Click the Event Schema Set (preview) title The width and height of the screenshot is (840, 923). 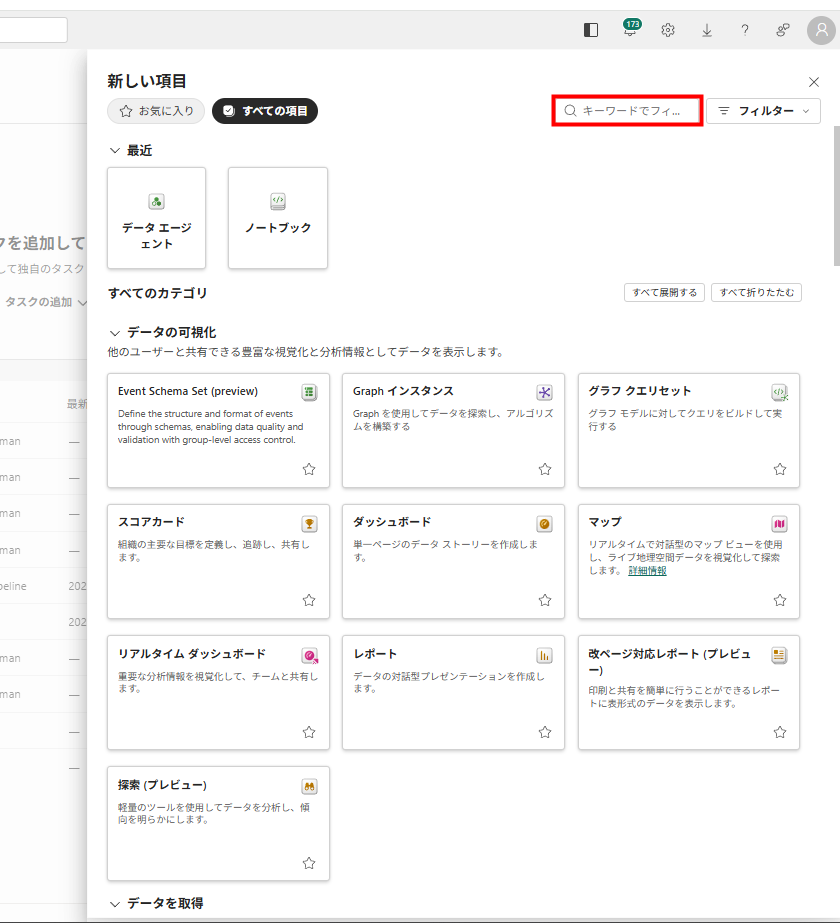pos(188,391)
